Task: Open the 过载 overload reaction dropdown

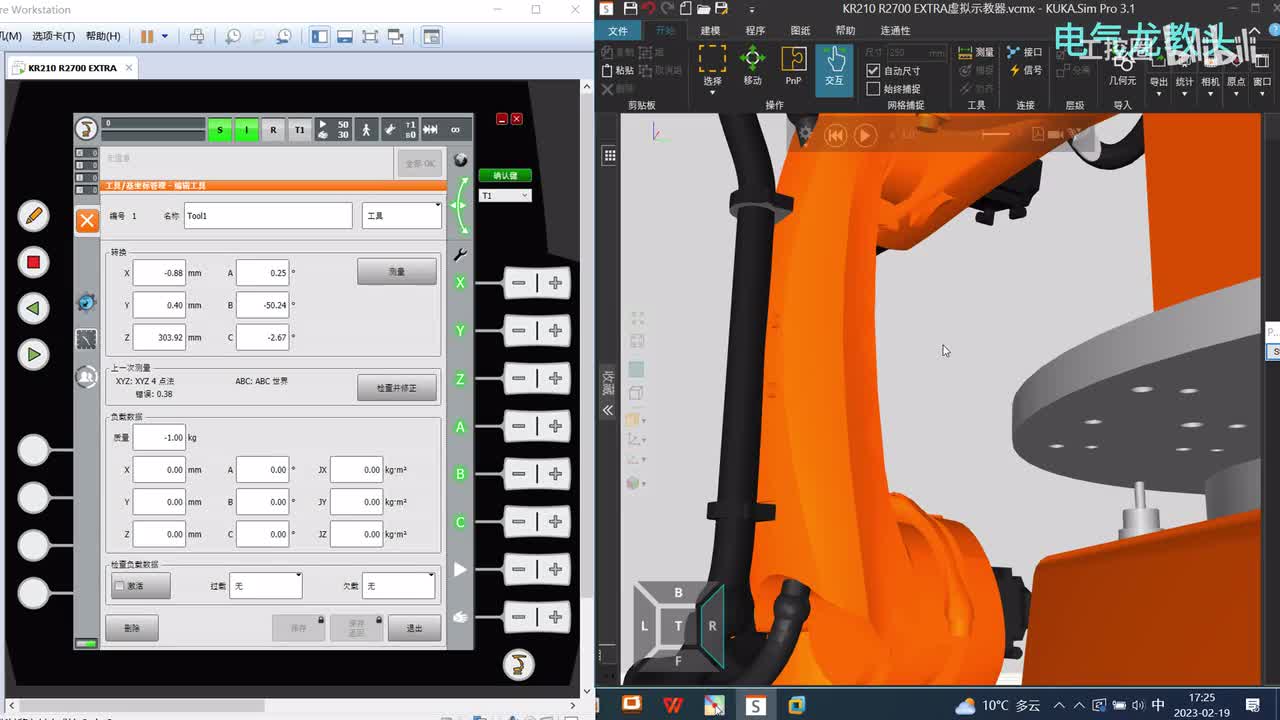Action: pyautogui.click(x=265, y=586)
